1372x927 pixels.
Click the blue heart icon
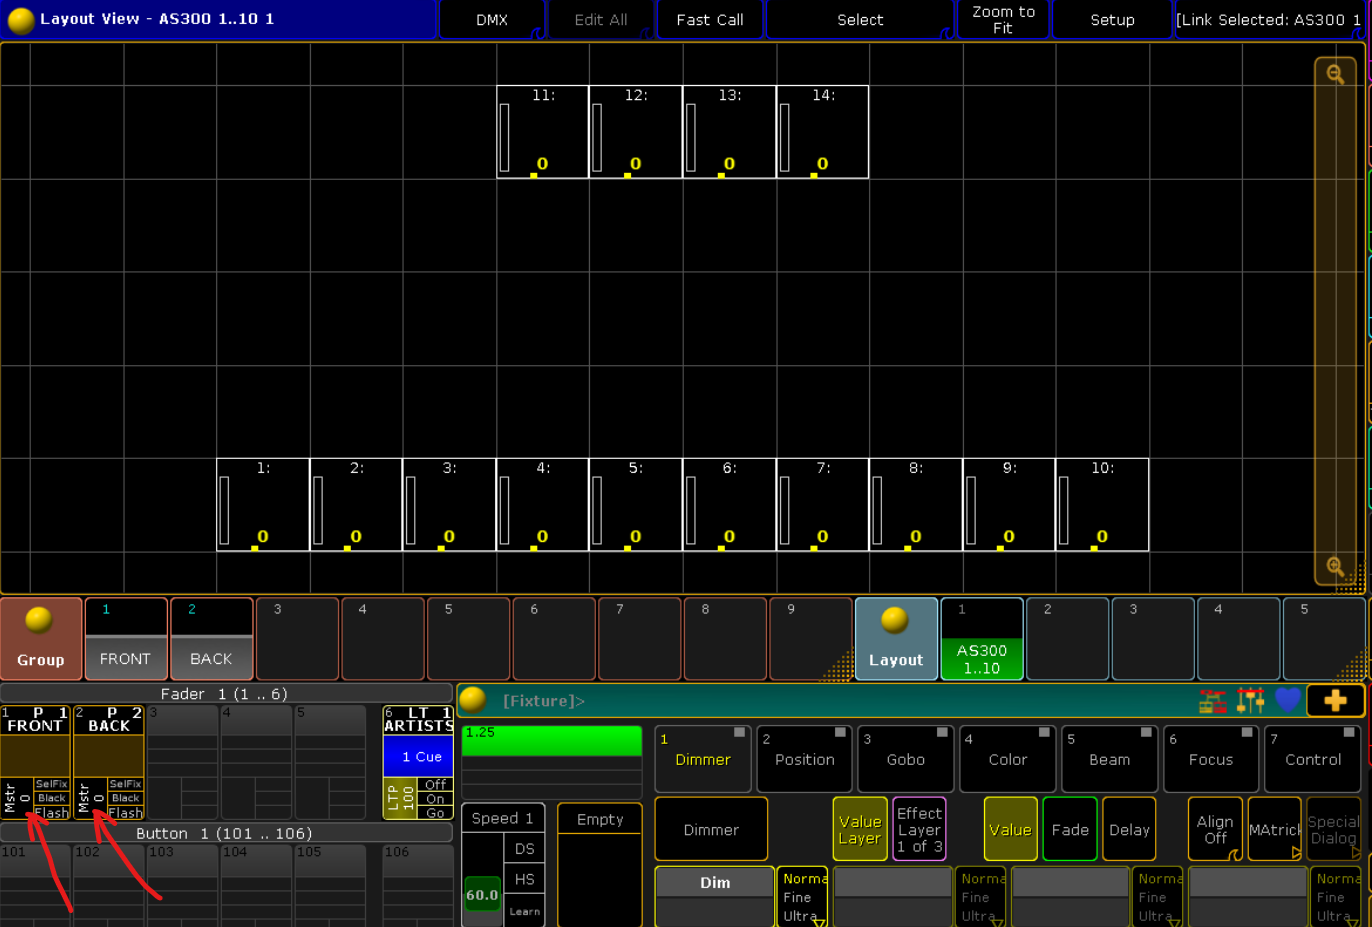(x=1288, y=700)
